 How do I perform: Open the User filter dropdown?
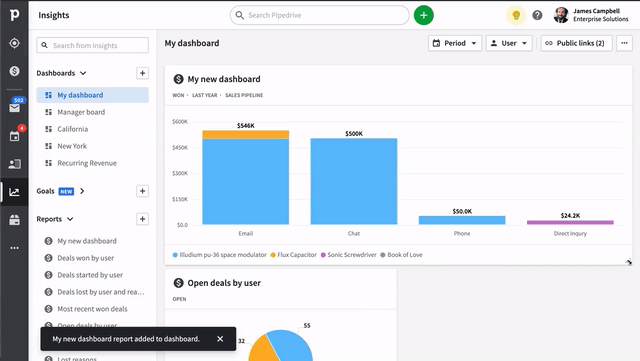point(509,43)
